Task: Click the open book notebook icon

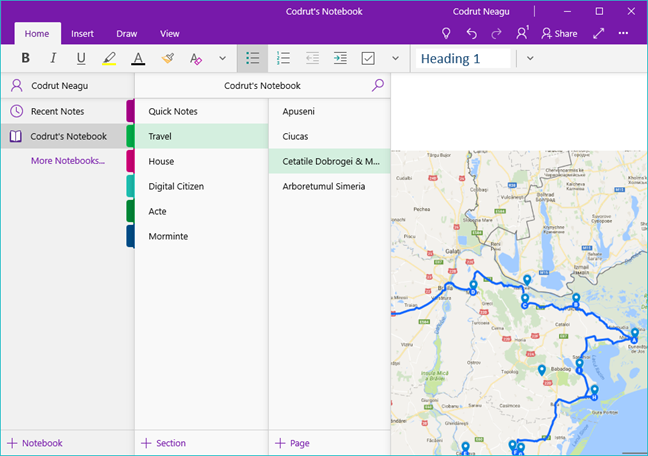Action: pos(16,136)
